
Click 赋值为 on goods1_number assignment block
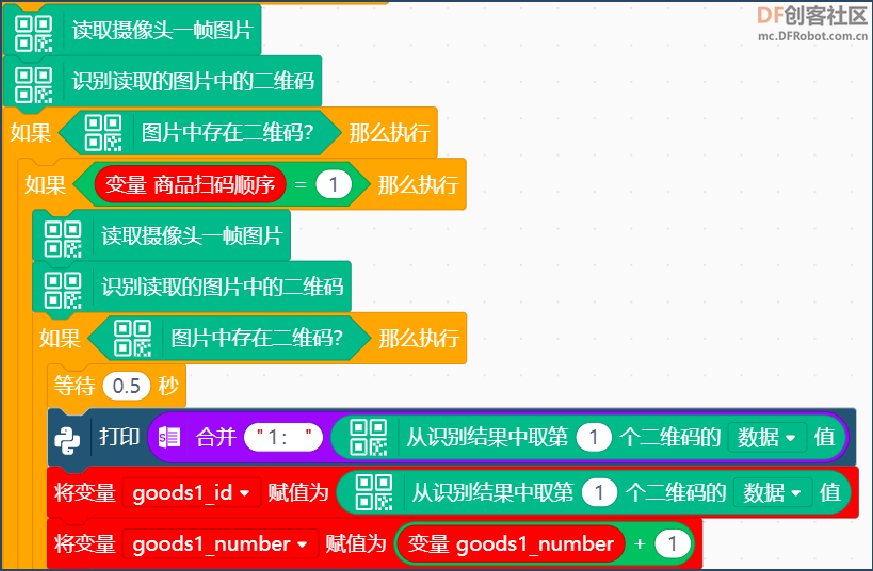coord(356,544)
